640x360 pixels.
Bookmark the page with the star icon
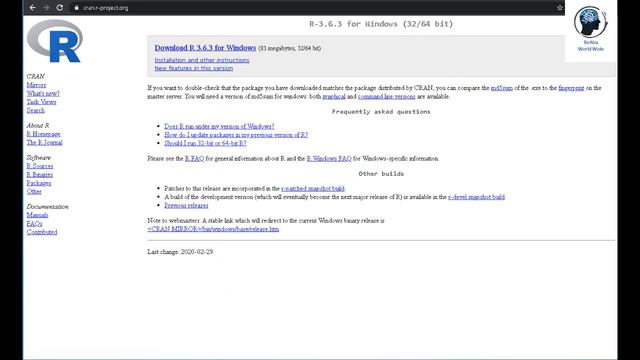click(x=560, y=8)
